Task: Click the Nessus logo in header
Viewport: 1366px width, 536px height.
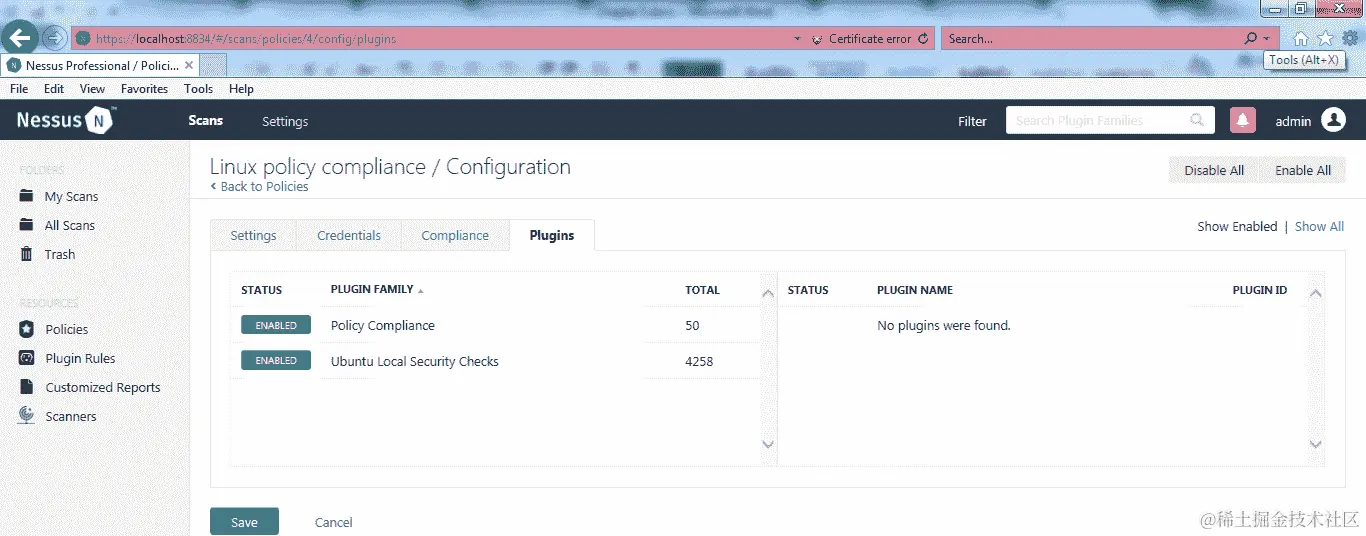Action: (x=66, y=120)
